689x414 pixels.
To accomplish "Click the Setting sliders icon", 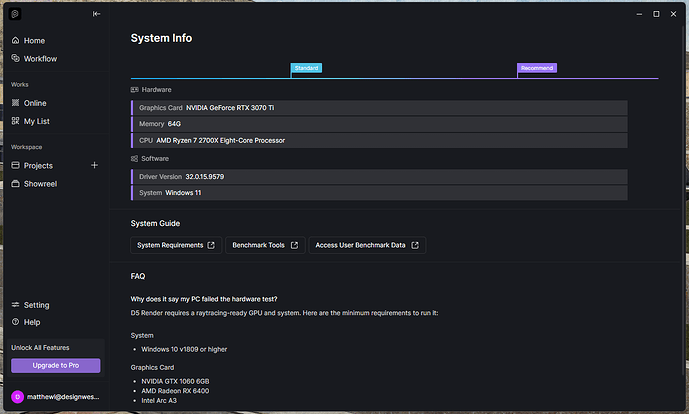I will tap(15, 305).
